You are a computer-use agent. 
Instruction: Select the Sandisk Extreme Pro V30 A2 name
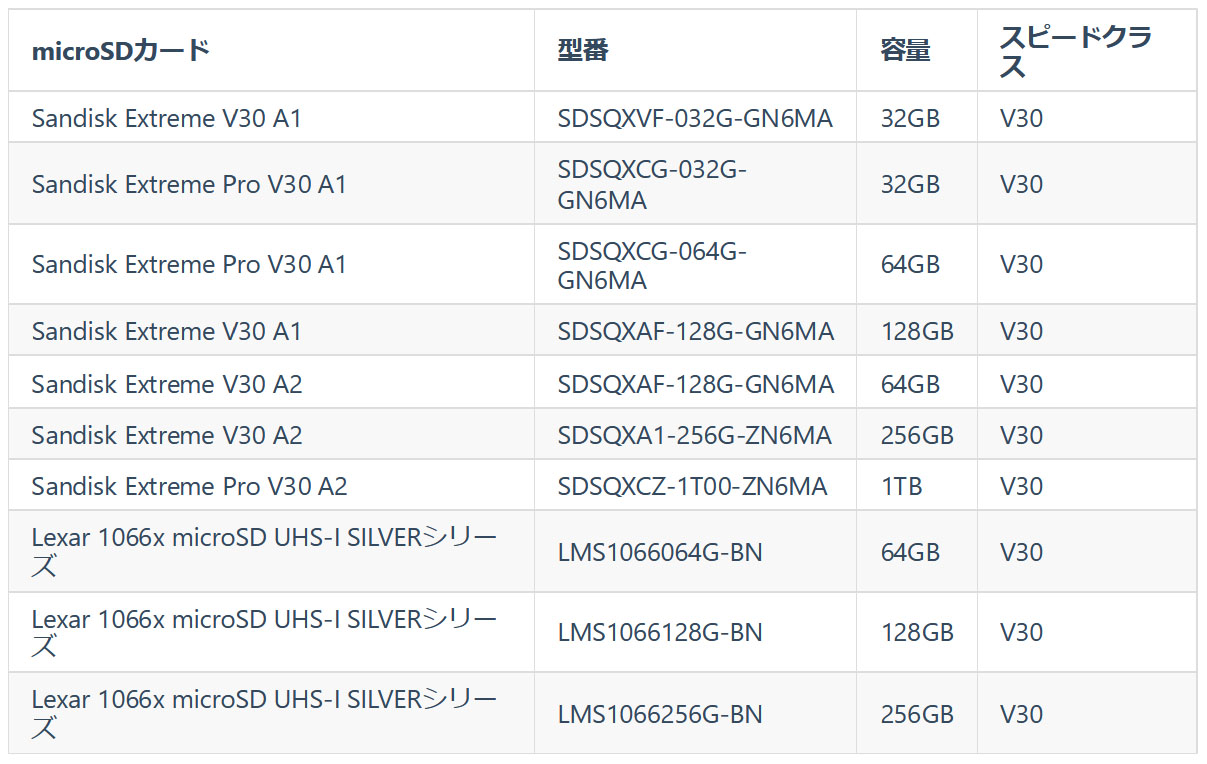189,486
